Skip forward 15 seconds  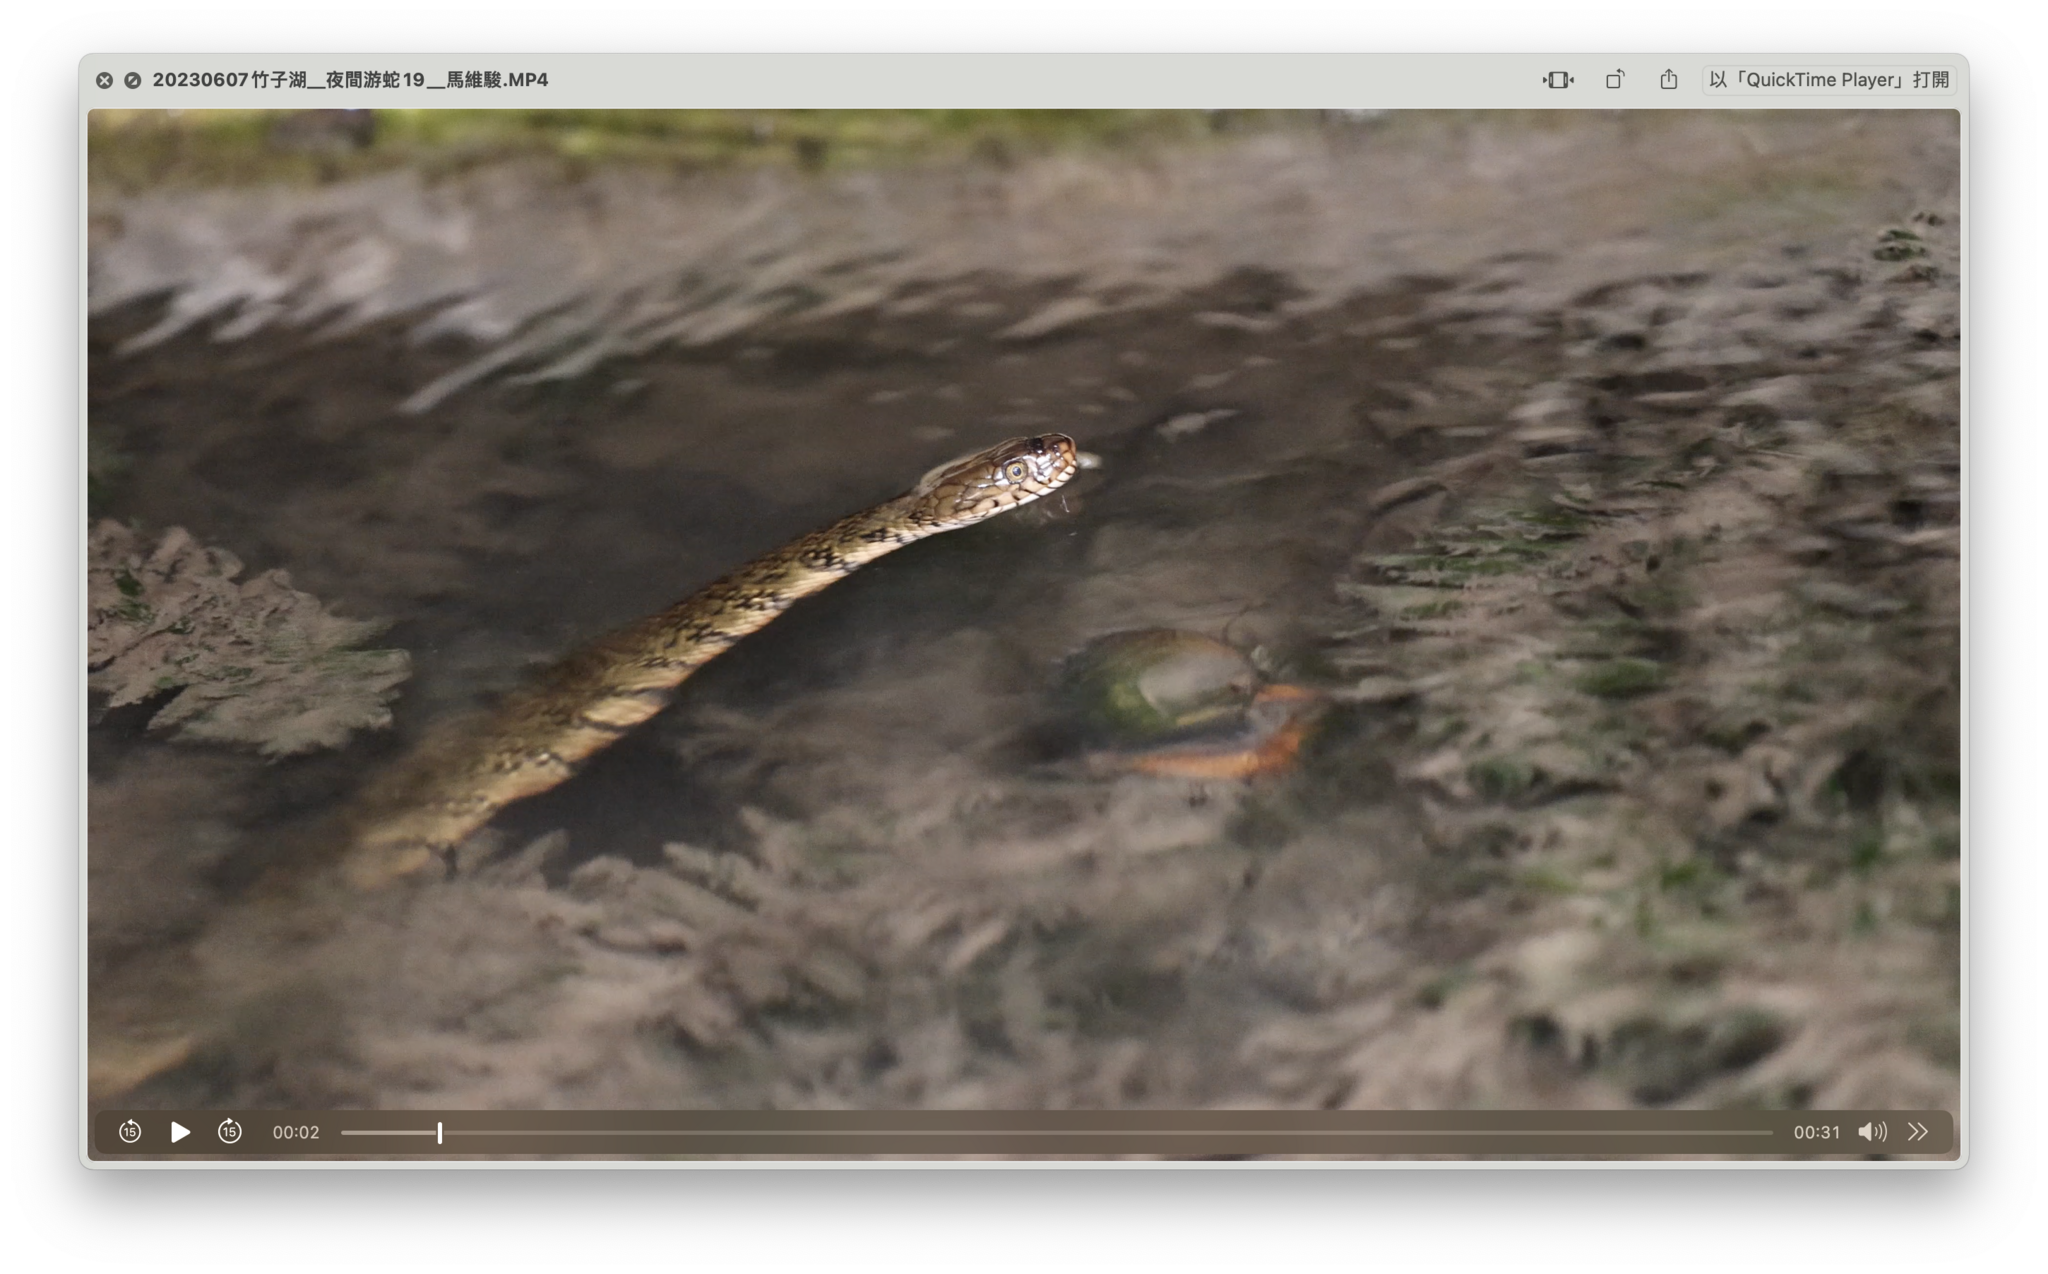click(x=230, y=1131)
